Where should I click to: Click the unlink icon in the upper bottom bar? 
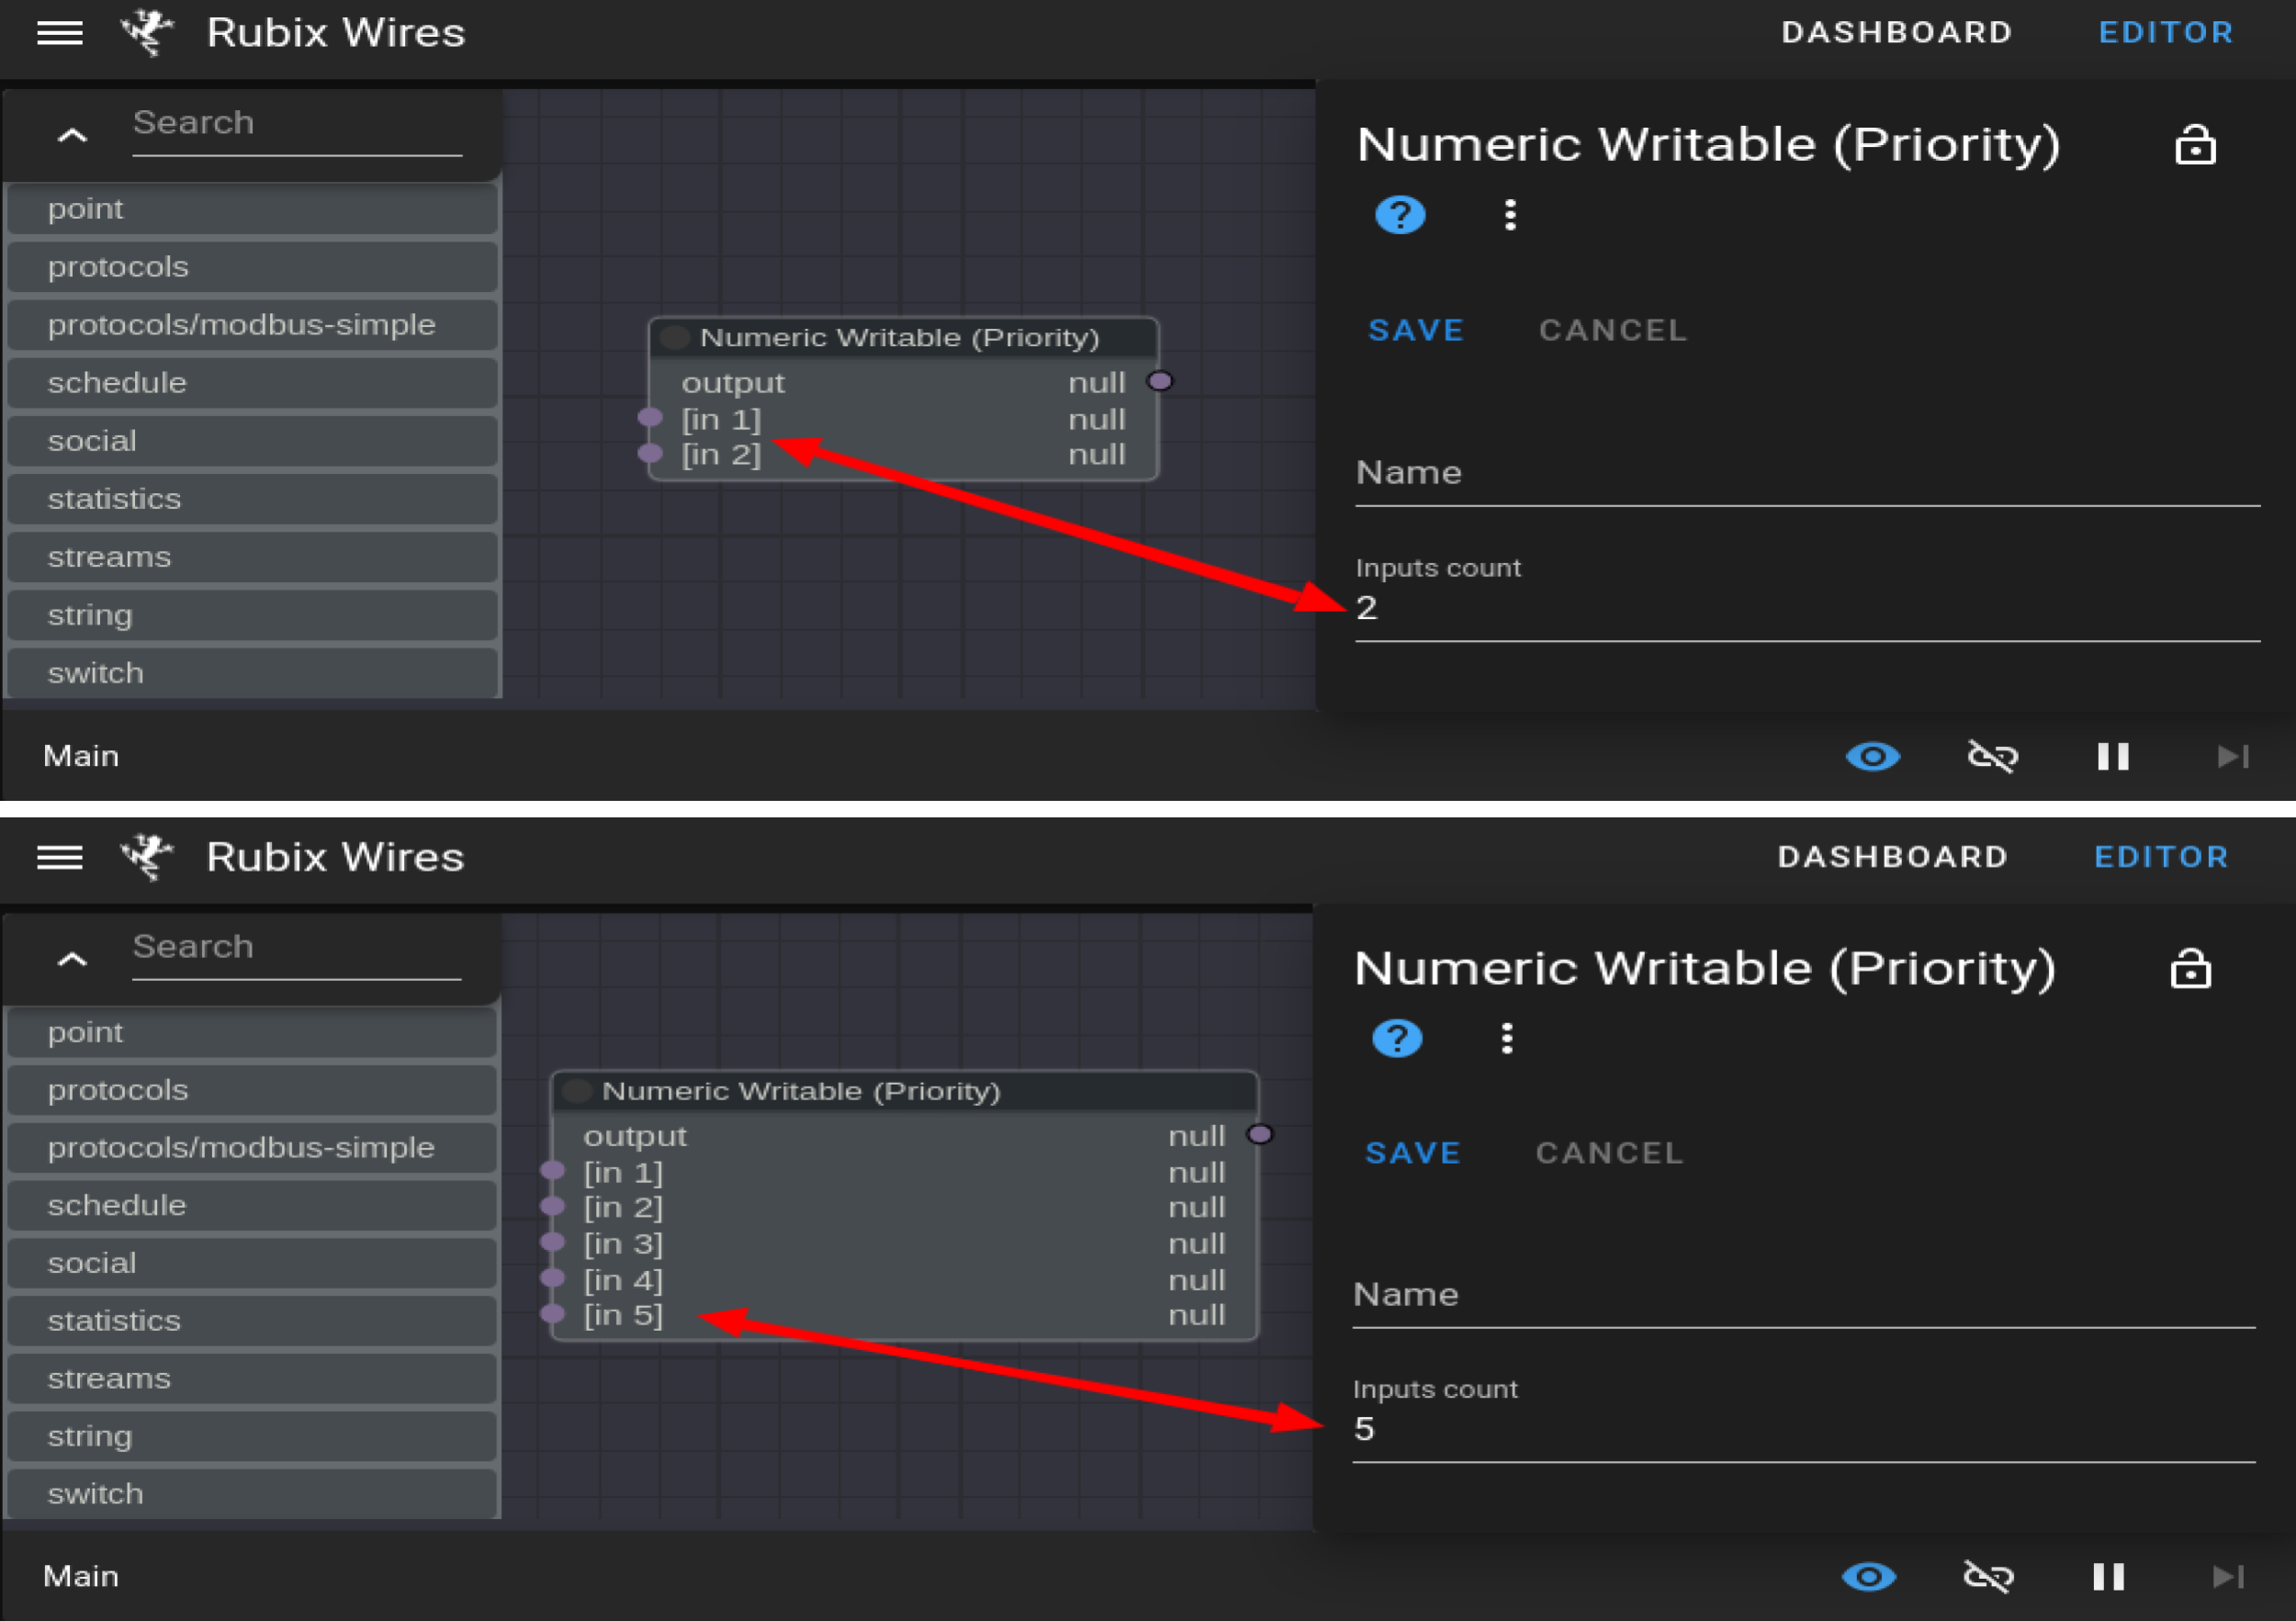tap(1992, 756)
